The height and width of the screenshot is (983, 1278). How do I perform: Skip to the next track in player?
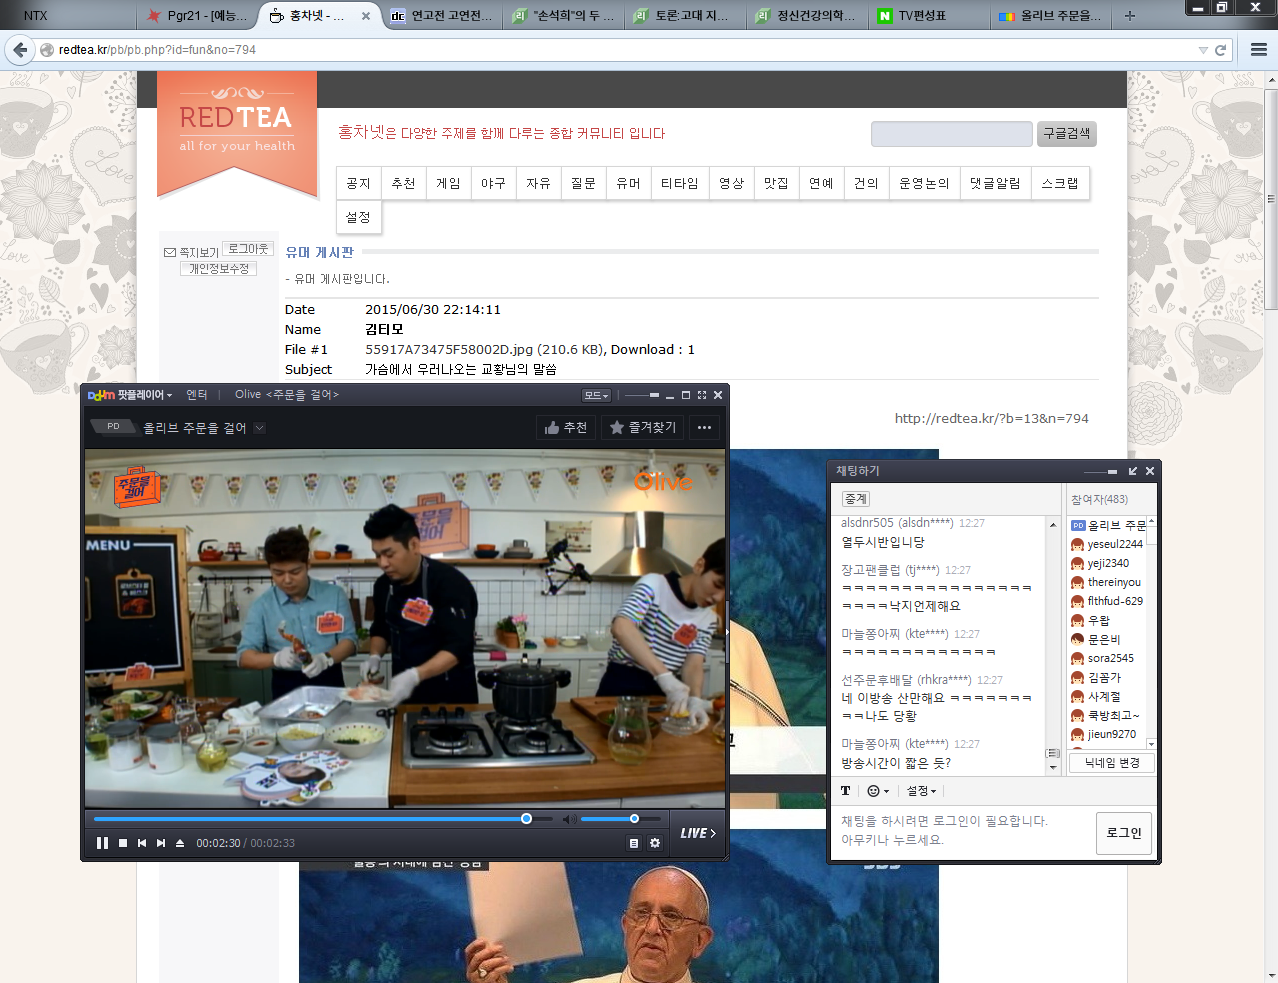pyautogui.click(x=161, y=843)
